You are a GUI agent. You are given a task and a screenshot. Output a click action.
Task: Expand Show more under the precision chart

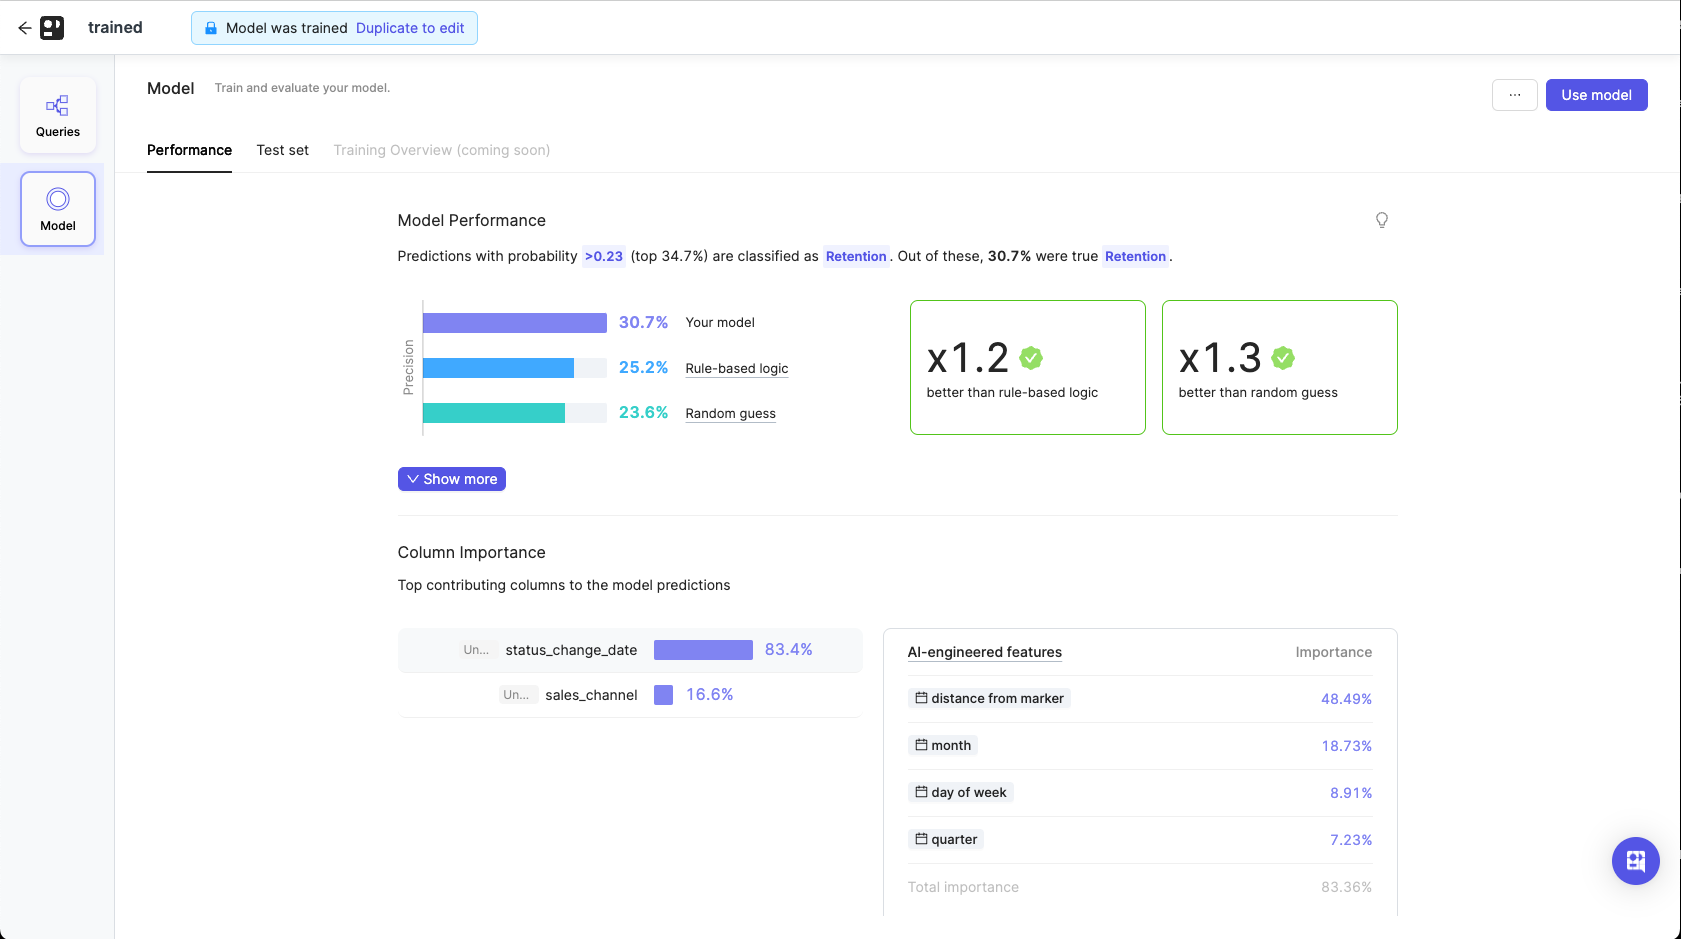click(x=451, y=478)
